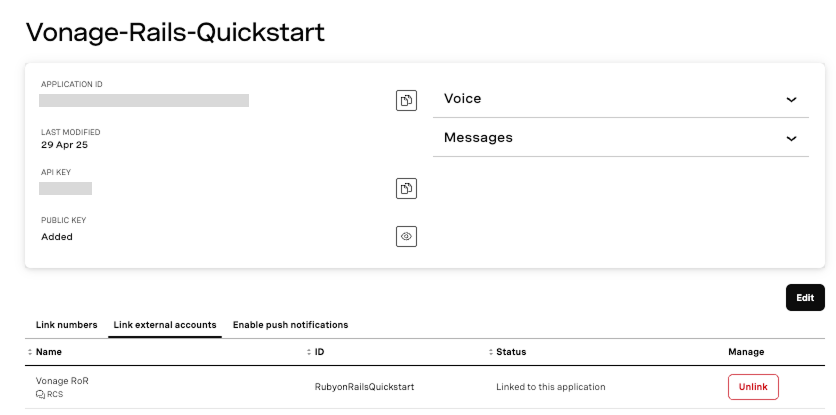Reveal the public key with eye icon
Screen dimensions: 836x415
click(406, 237)
